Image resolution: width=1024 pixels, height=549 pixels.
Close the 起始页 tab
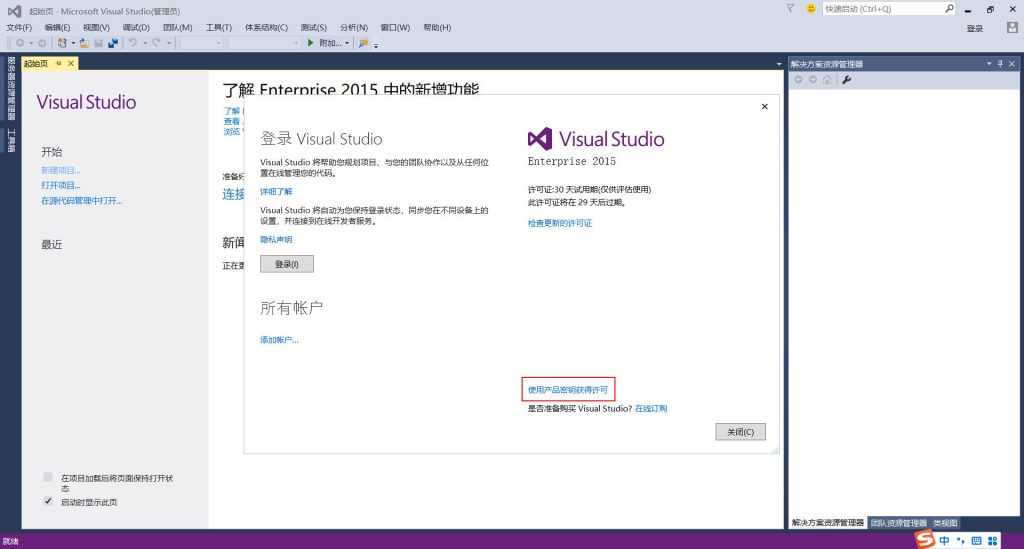pyautogui.click(x=71, y=63)
